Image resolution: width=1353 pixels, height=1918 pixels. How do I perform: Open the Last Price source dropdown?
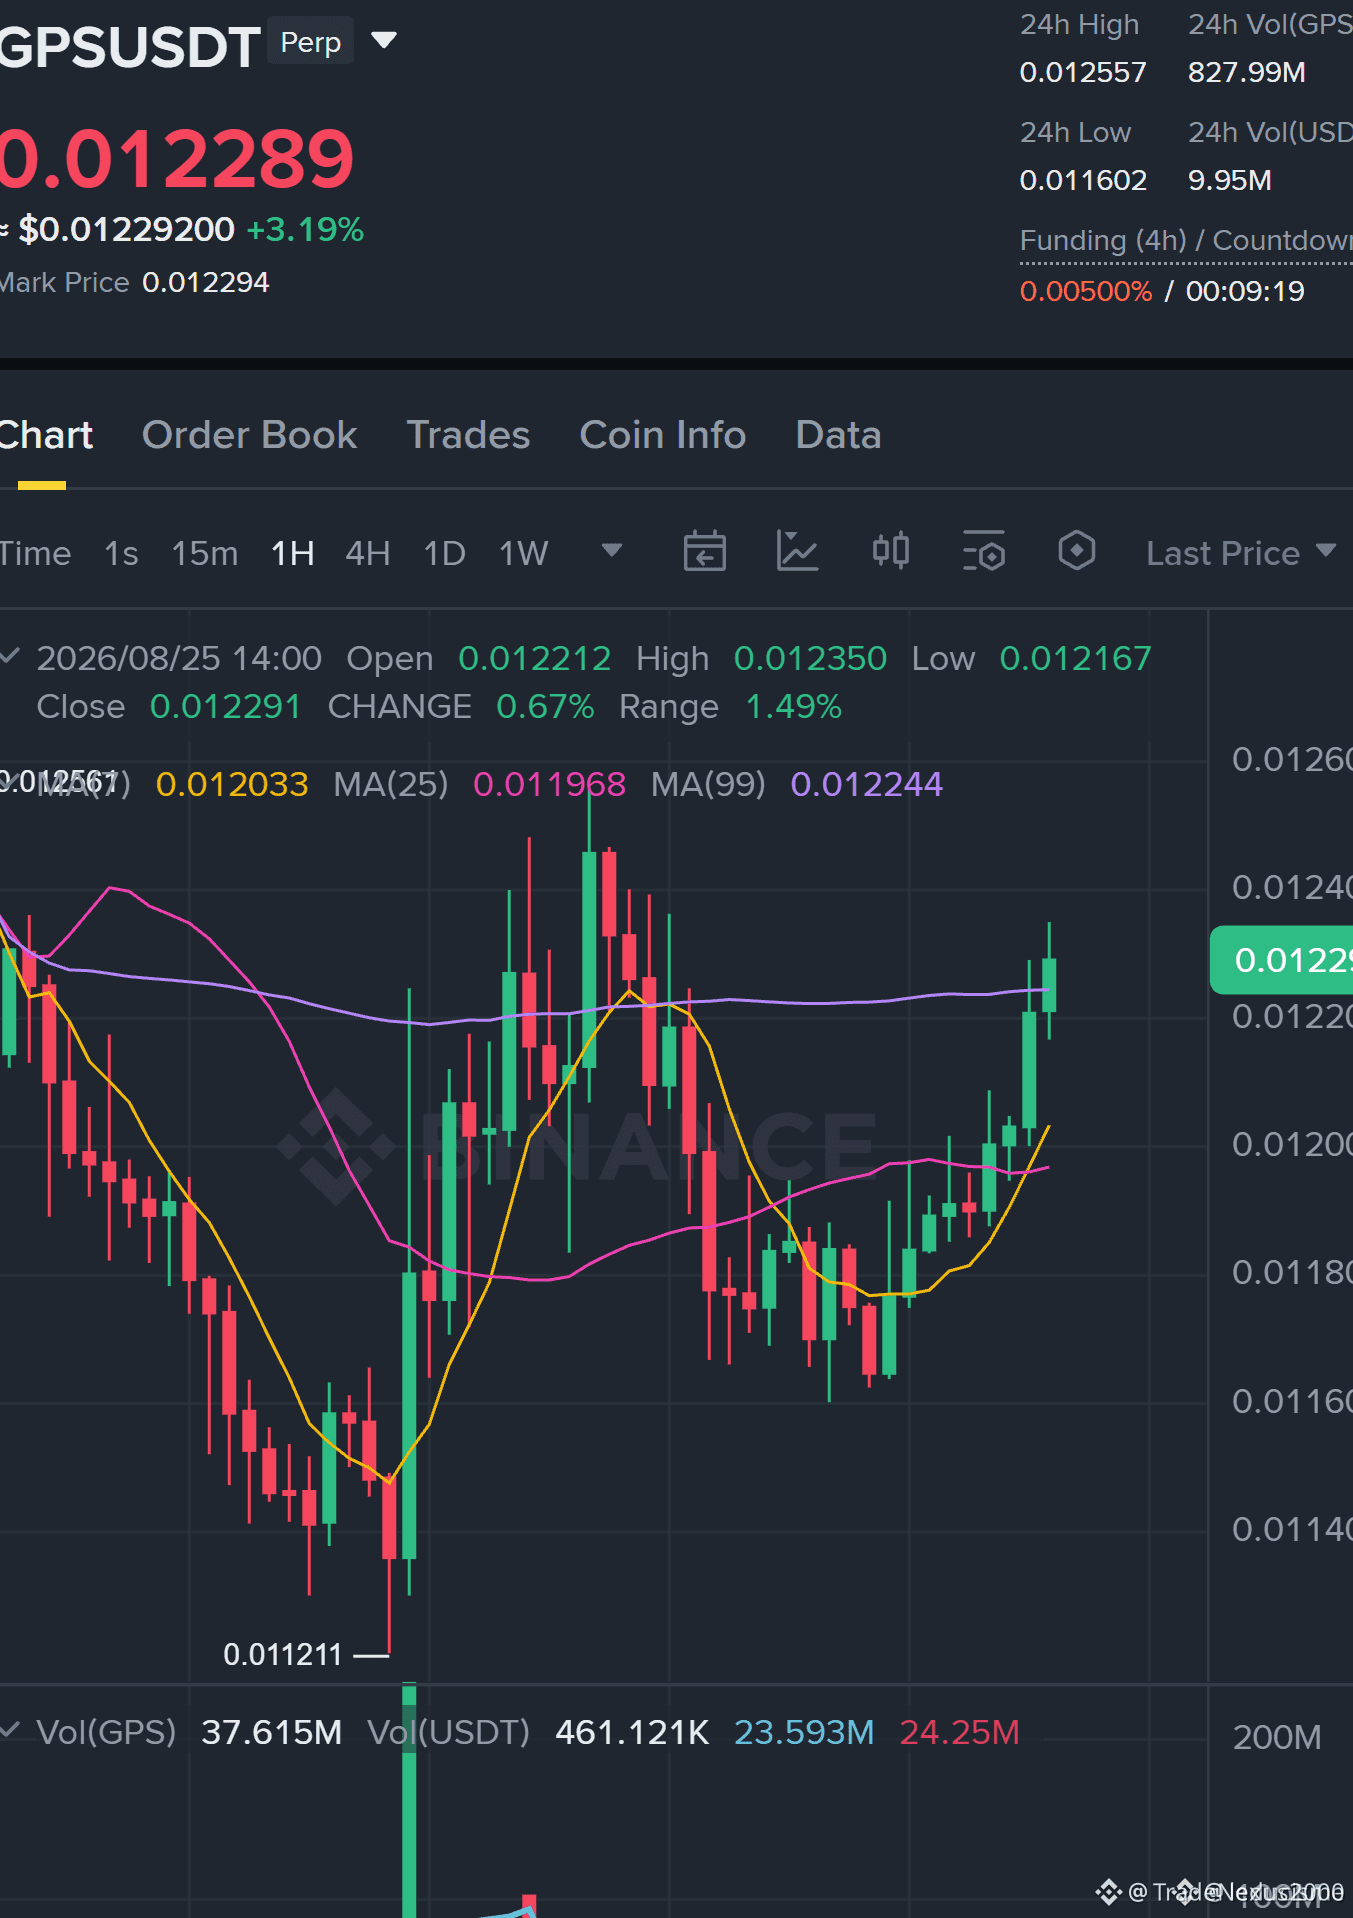[x=1240, y=553]
